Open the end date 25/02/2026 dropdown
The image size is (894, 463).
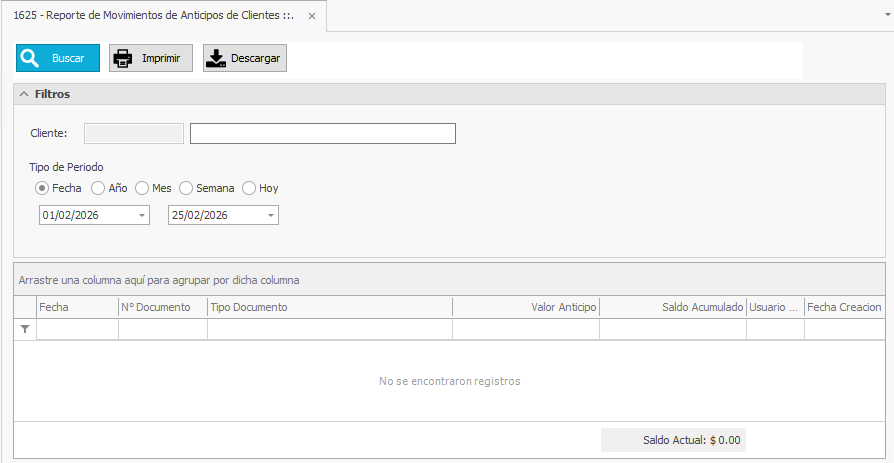[270, 215]
